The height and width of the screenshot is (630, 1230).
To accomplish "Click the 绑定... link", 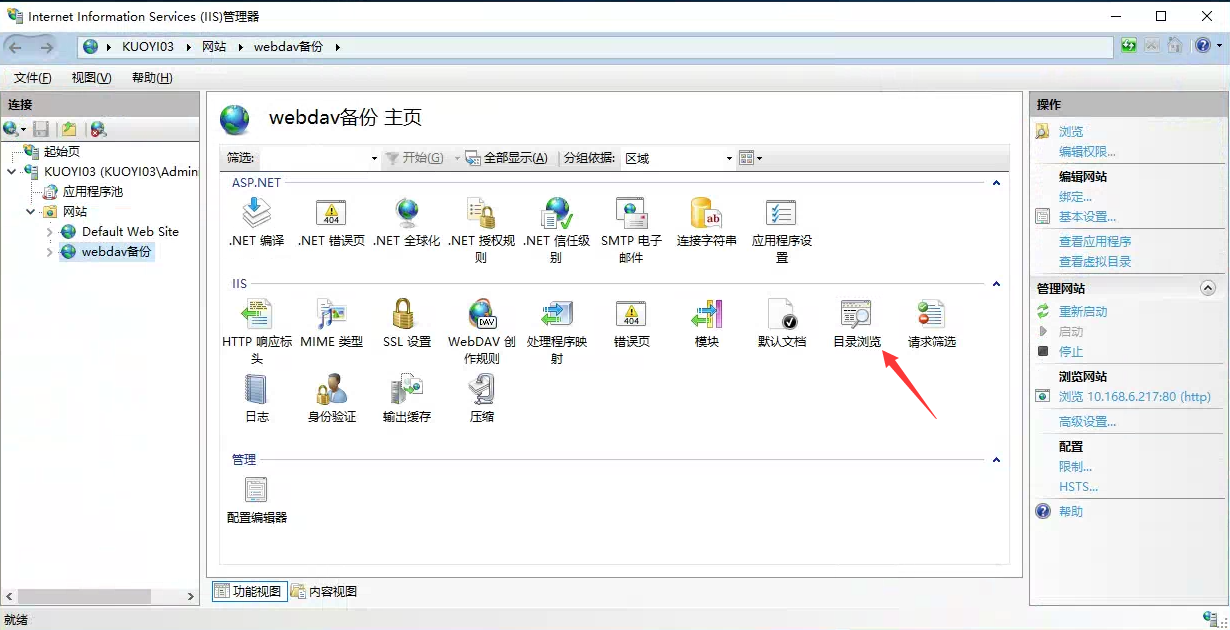I will point(1075,197).
